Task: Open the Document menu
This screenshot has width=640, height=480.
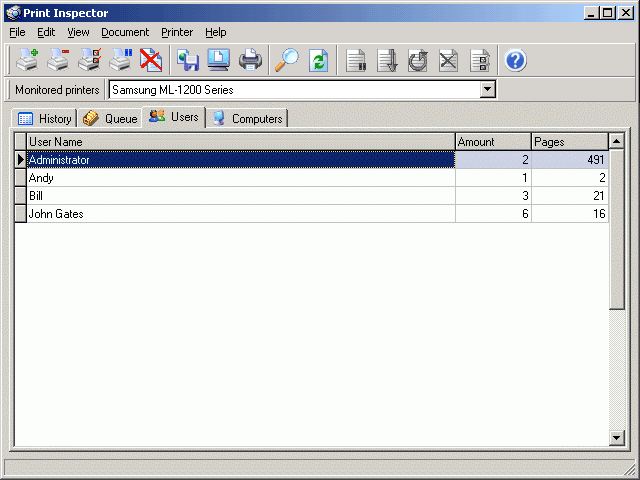Action: pyautogui.click(x=125, y=32)
